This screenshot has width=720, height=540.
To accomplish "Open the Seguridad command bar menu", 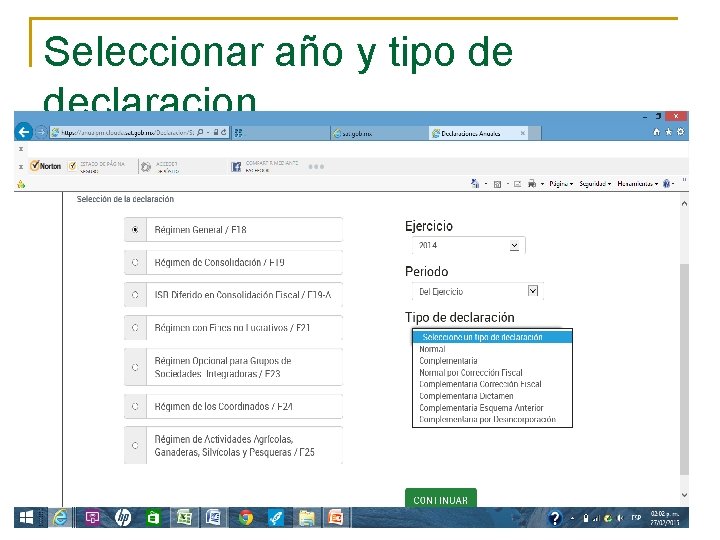I will [x=595, y=184].
